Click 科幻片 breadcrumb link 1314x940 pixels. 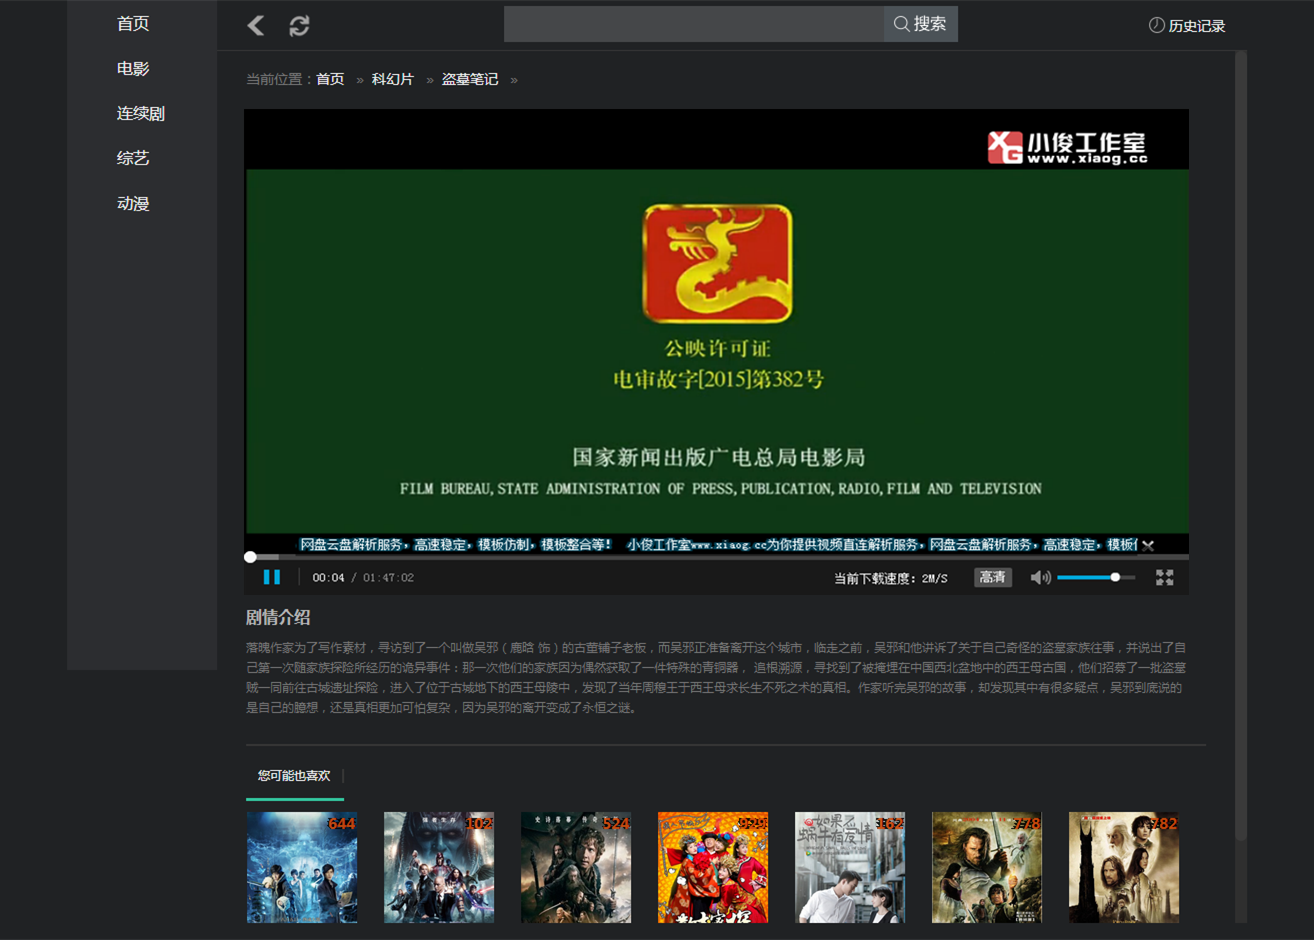392,79
